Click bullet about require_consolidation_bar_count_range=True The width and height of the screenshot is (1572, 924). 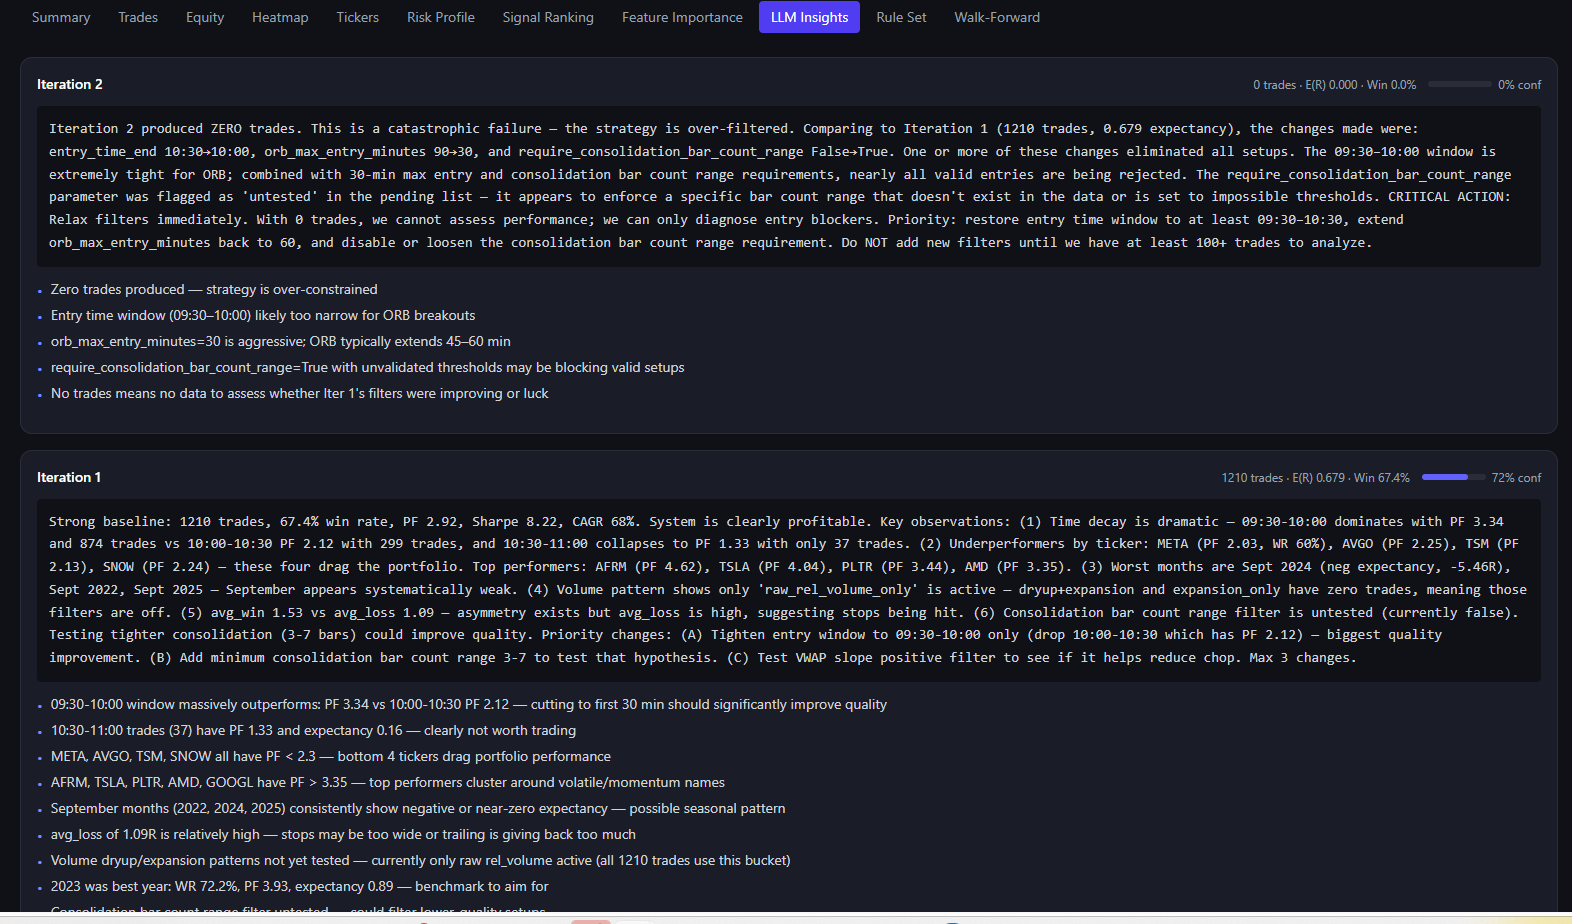pos(368,367)
